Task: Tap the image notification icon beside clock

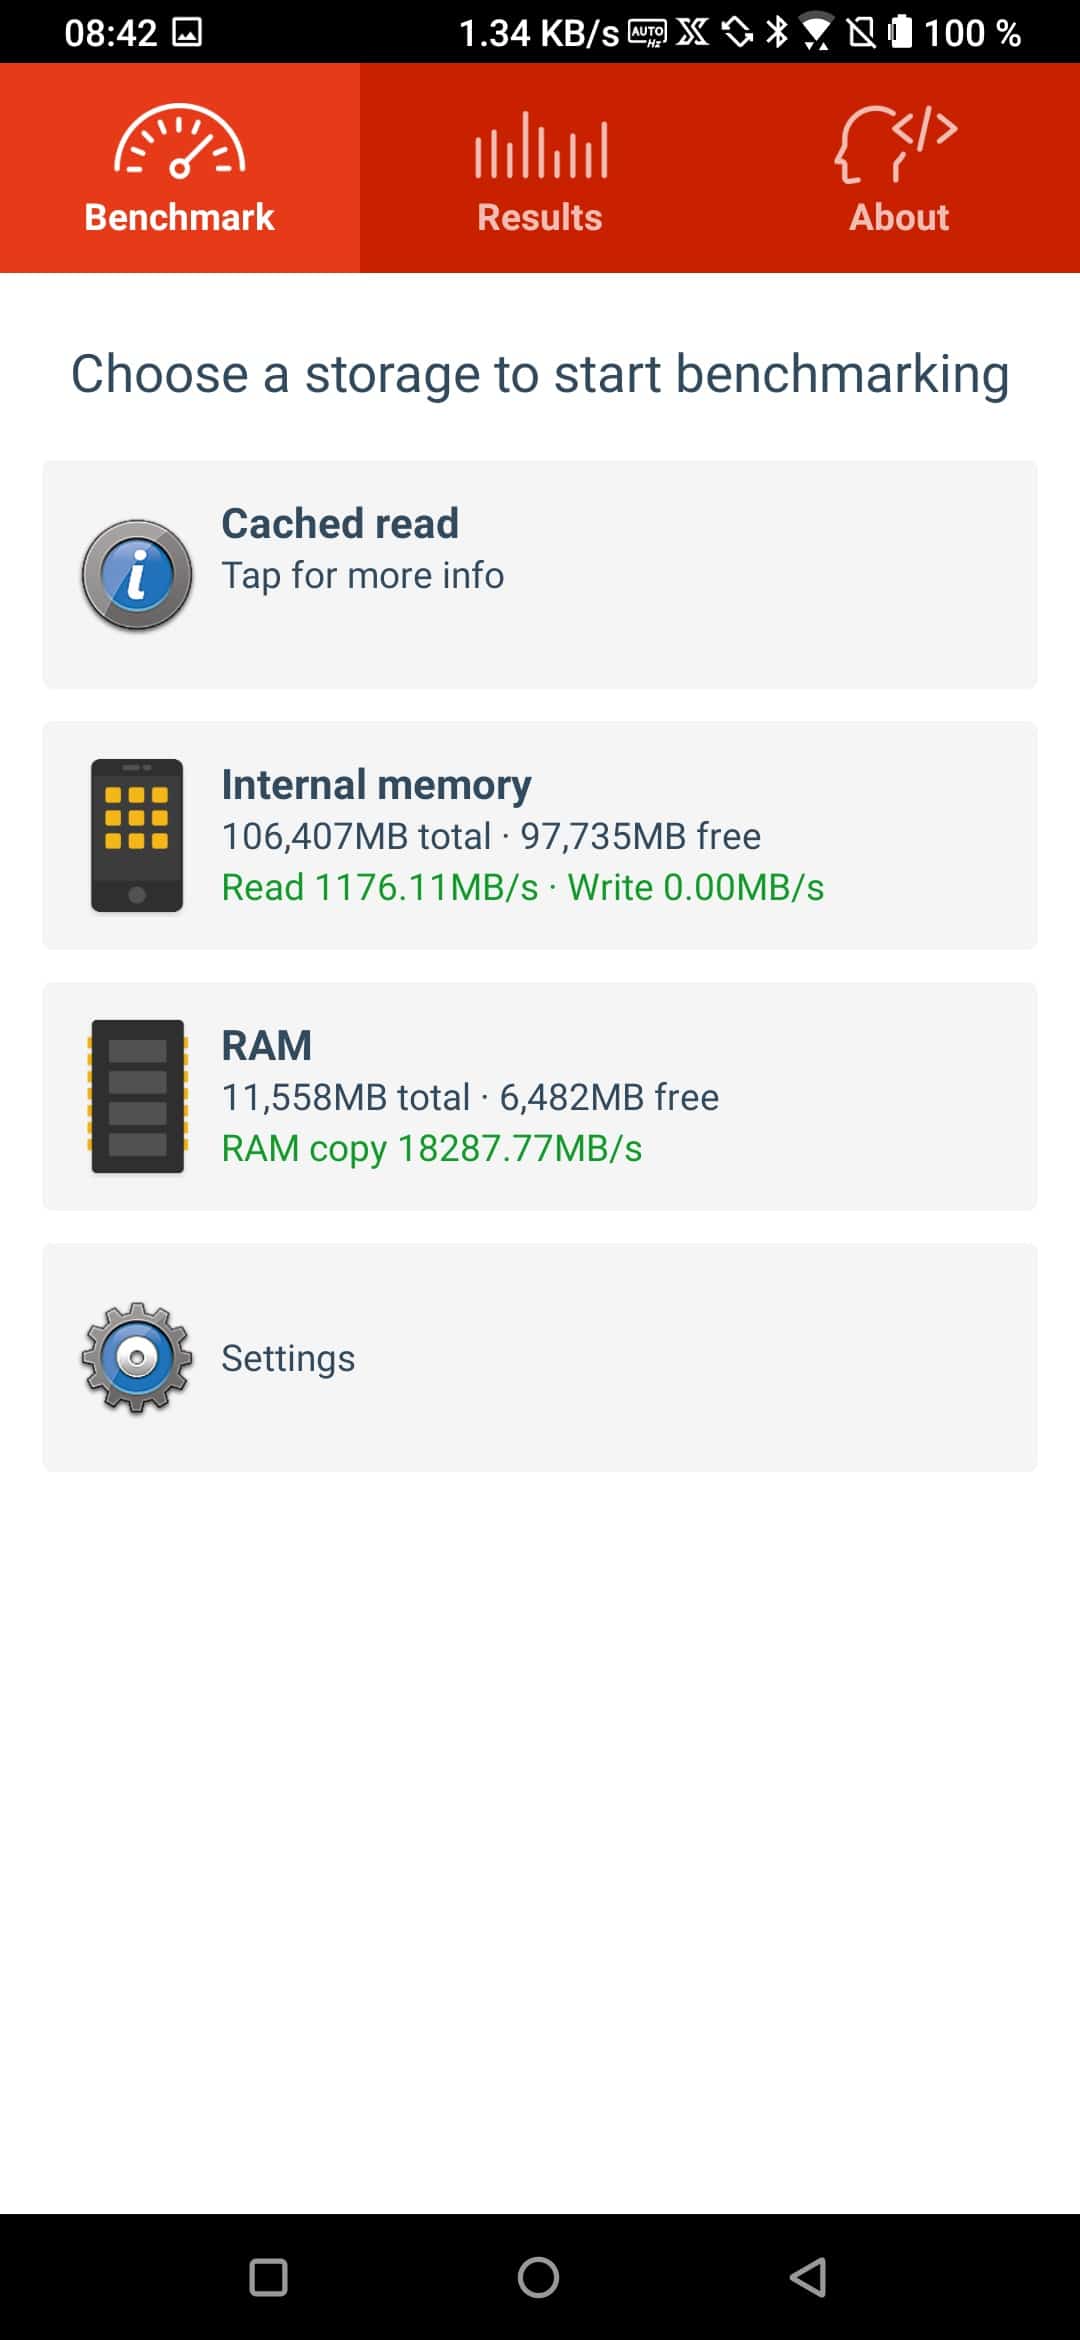Action: [x=187, y=32]
